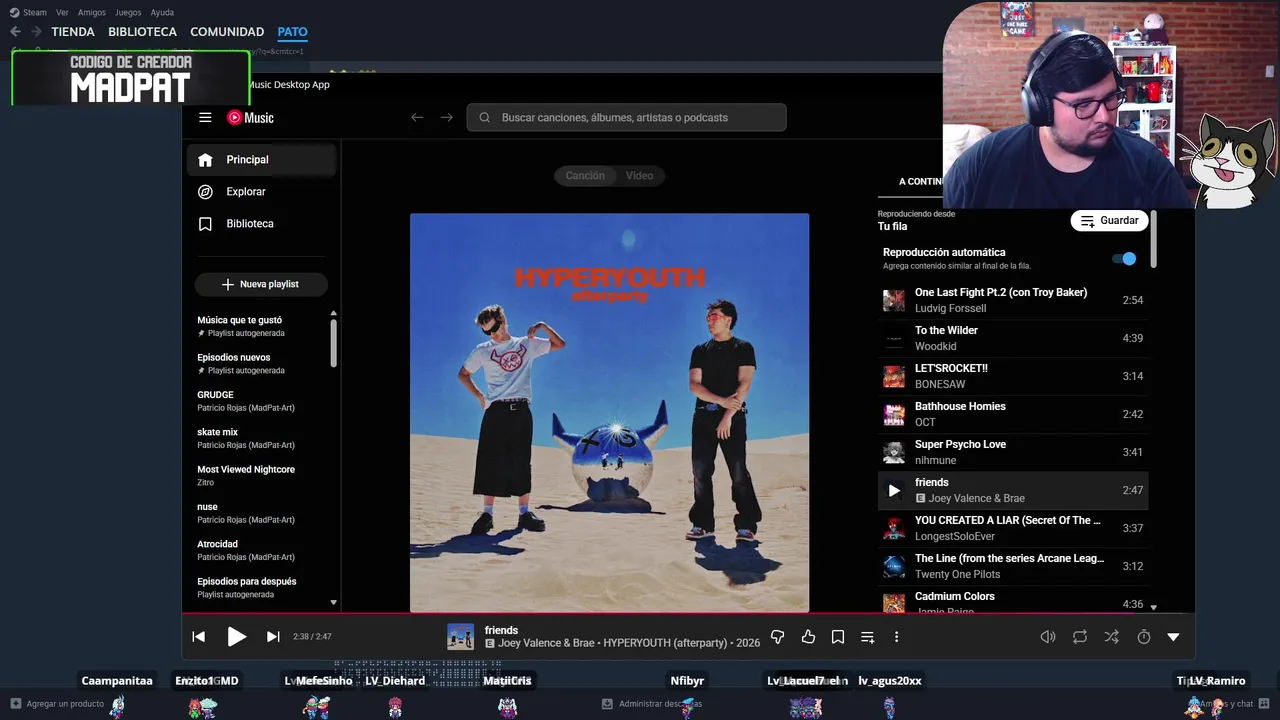The image size is (1280, 720).
Task: Toggle shuffle mode
Action: 1111,637
